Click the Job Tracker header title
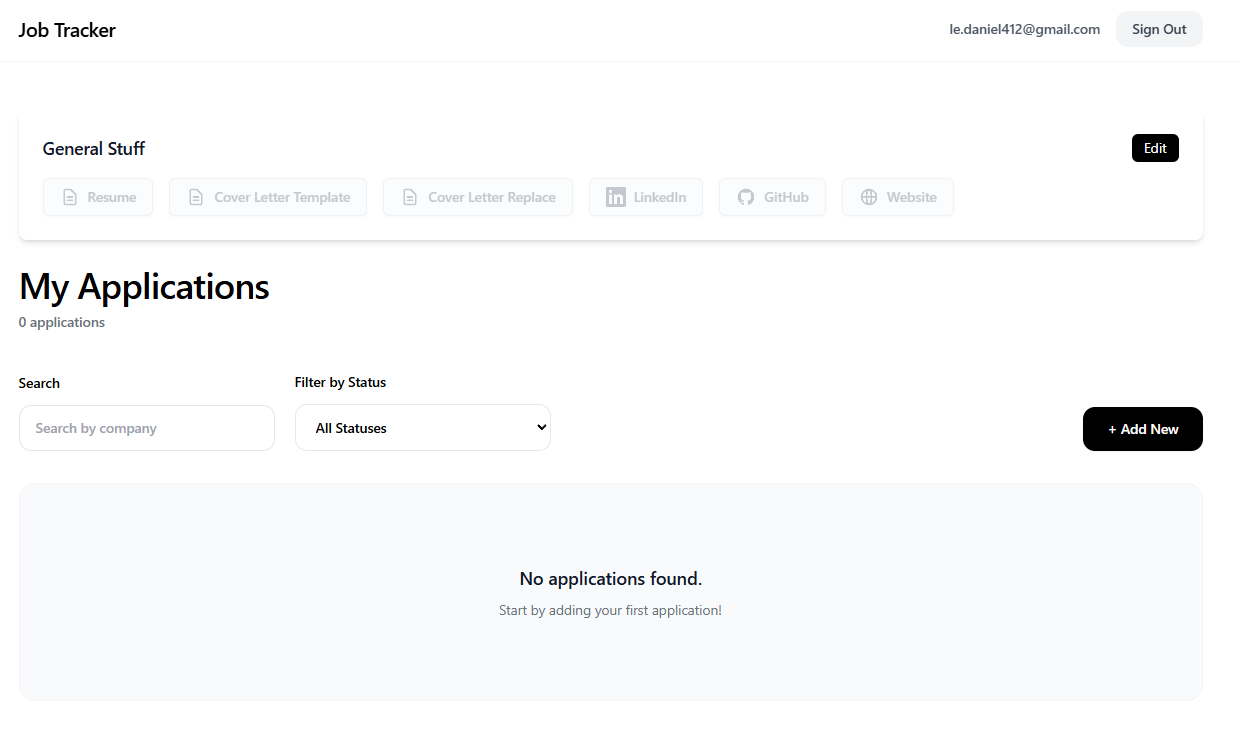 coord(67,30)
